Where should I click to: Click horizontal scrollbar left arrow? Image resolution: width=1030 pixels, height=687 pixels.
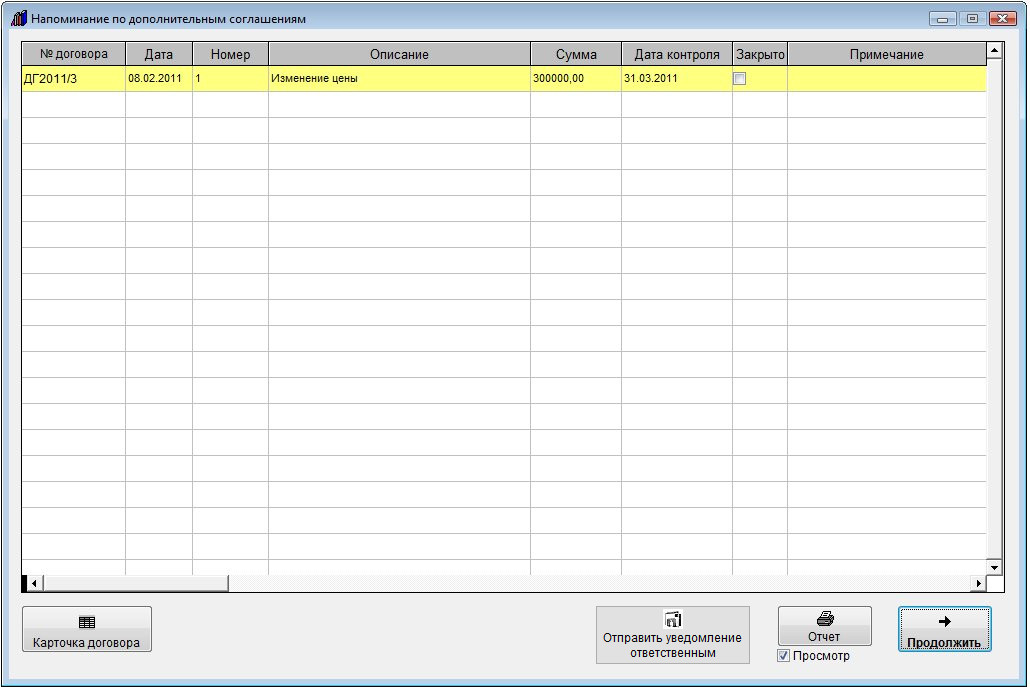(x=35, y=583)
